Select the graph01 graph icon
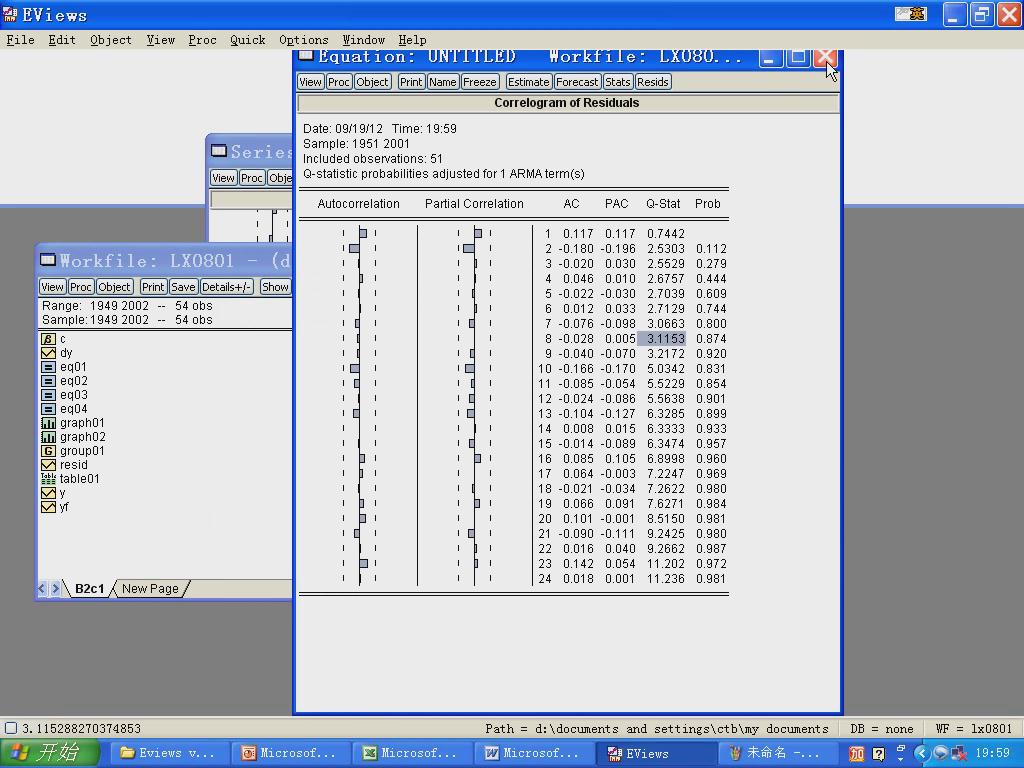The height and width of the screenshot is (768, 1024). (x=48, y=423)
